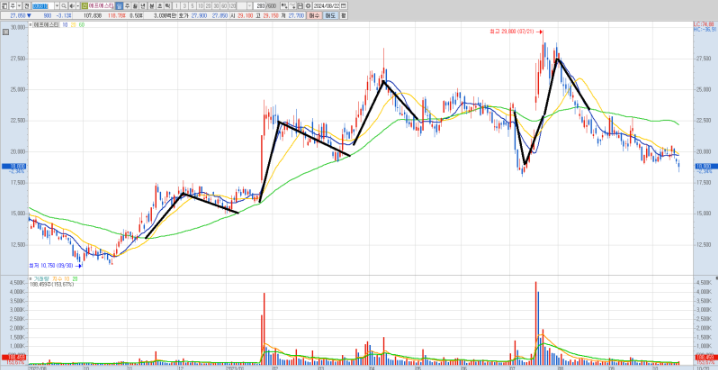Select the highlighted daily (일) chart period button
Viewport: 718px width, 370px height.
click(119, 6)
